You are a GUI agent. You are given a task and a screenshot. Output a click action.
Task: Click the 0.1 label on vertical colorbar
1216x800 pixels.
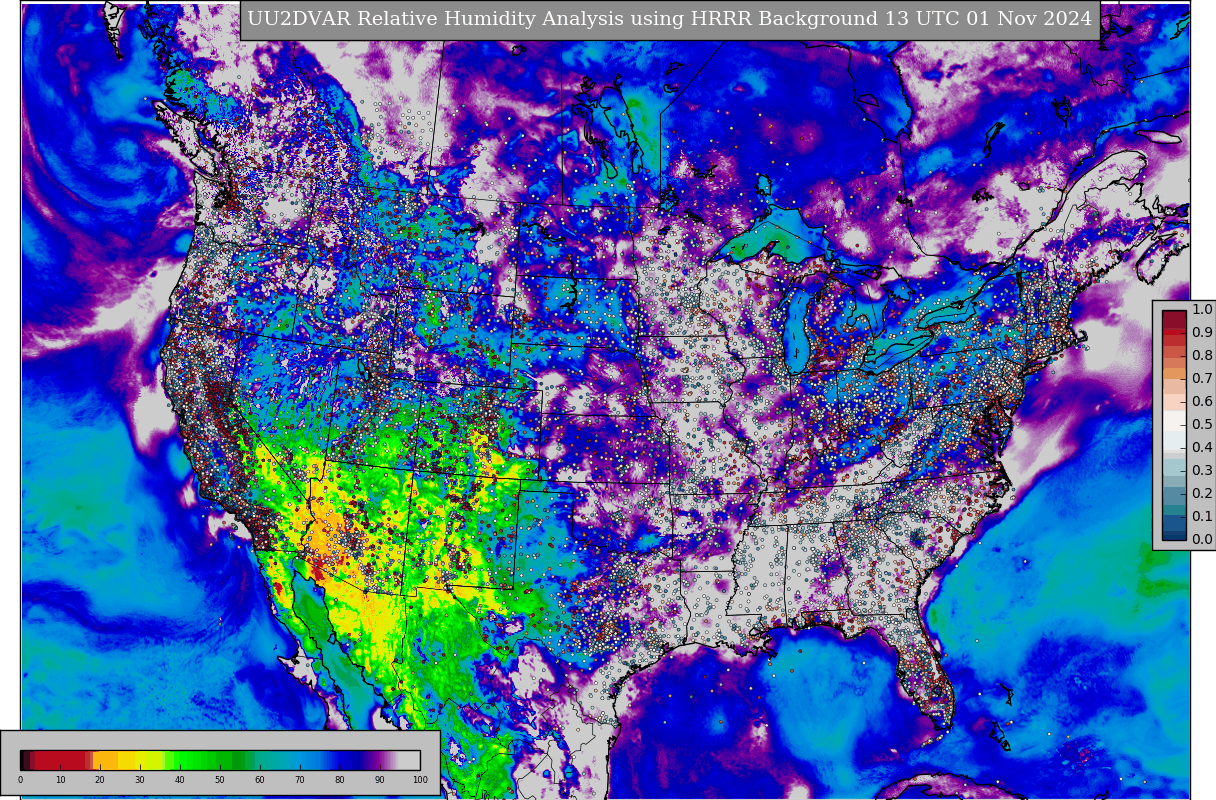tap(1202, 517)
